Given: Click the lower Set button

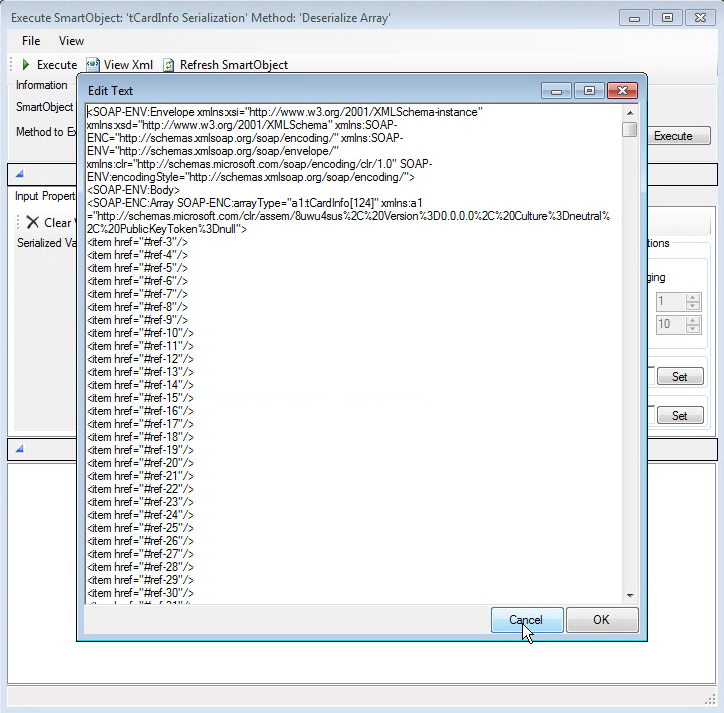Looking at the screenshot, I should pyautogui.click(x=680, y=415).
